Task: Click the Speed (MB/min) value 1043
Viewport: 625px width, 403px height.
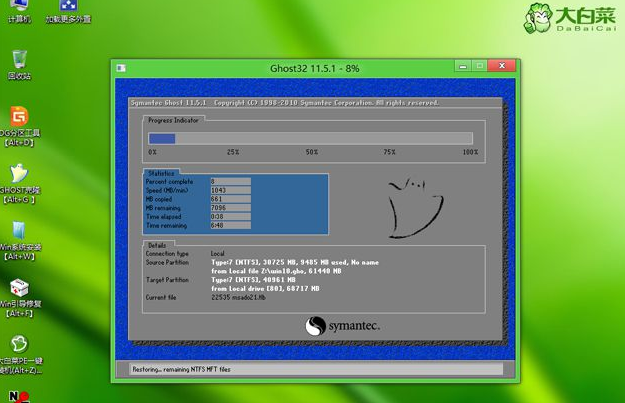Action: point(230,190)
